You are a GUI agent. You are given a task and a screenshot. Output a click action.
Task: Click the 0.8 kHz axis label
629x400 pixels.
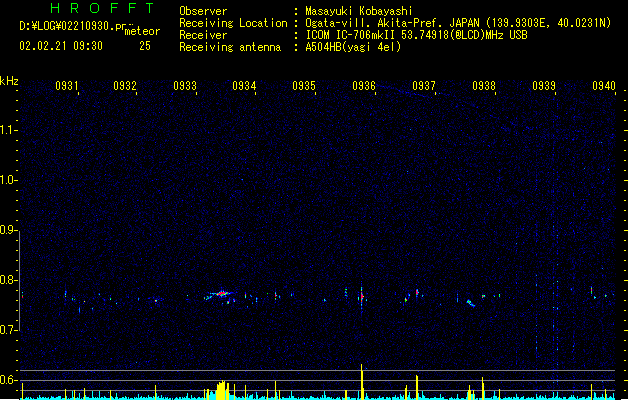click(x=8, y=280)
